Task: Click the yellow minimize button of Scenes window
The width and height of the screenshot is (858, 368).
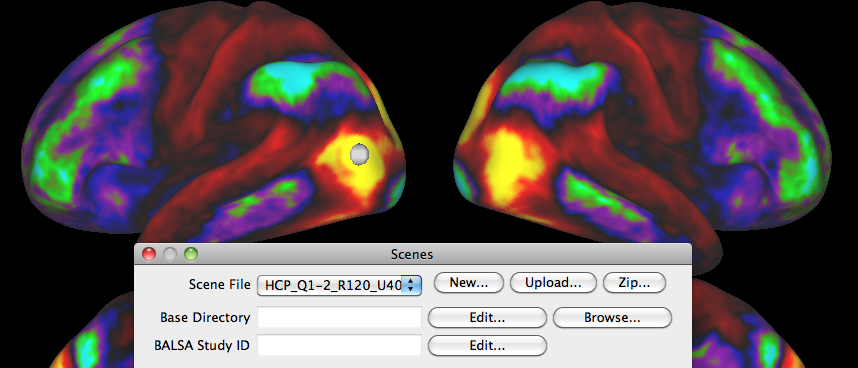Action: (170, 254)
